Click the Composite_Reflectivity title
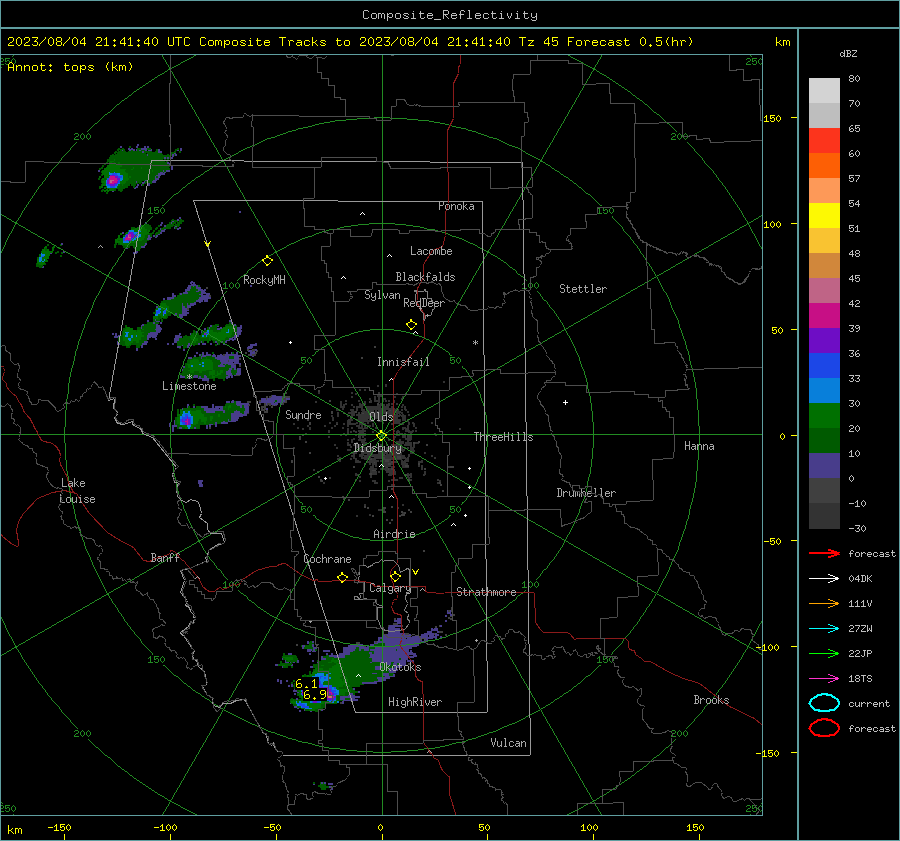 450,15
